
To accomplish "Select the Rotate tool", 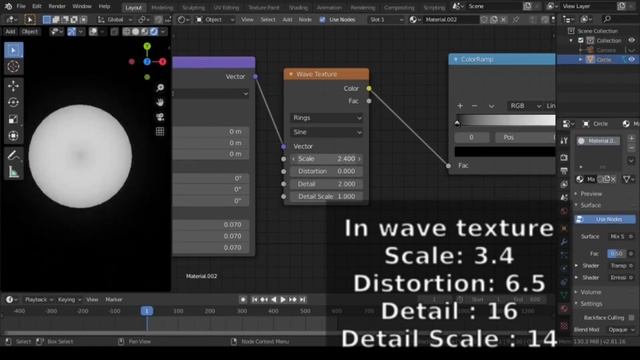I will click(13, 102).
